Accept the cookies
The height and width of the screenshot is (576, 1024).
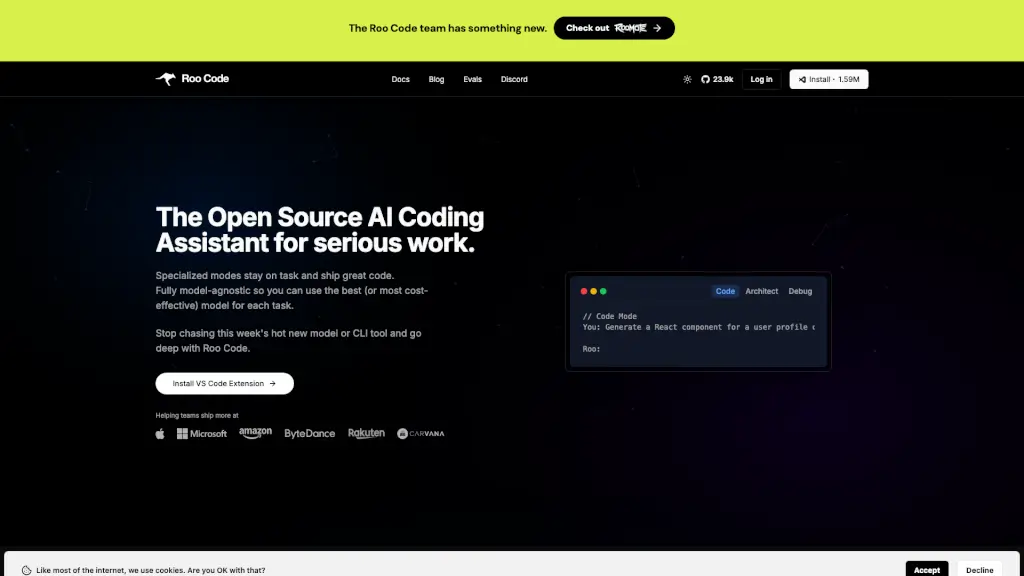click(927, 569)
